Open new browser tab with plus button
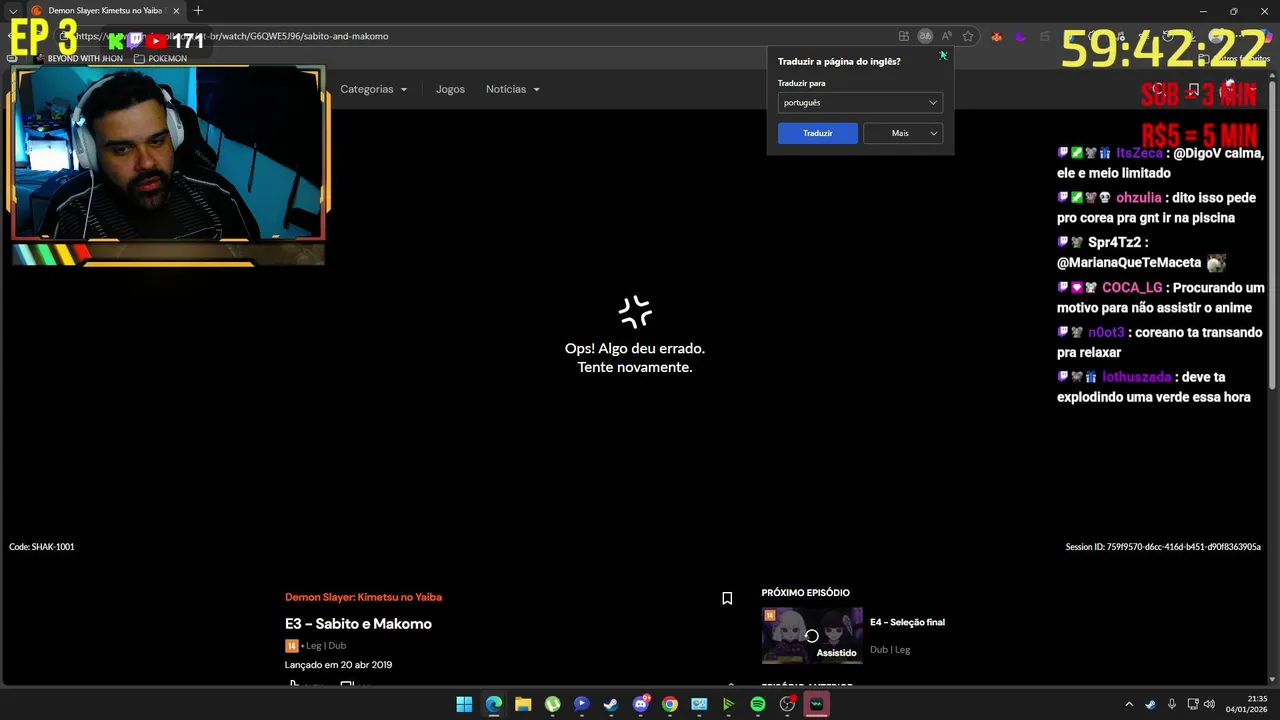The height and width of the screenshot is (720, 1280). click(198, 11)
